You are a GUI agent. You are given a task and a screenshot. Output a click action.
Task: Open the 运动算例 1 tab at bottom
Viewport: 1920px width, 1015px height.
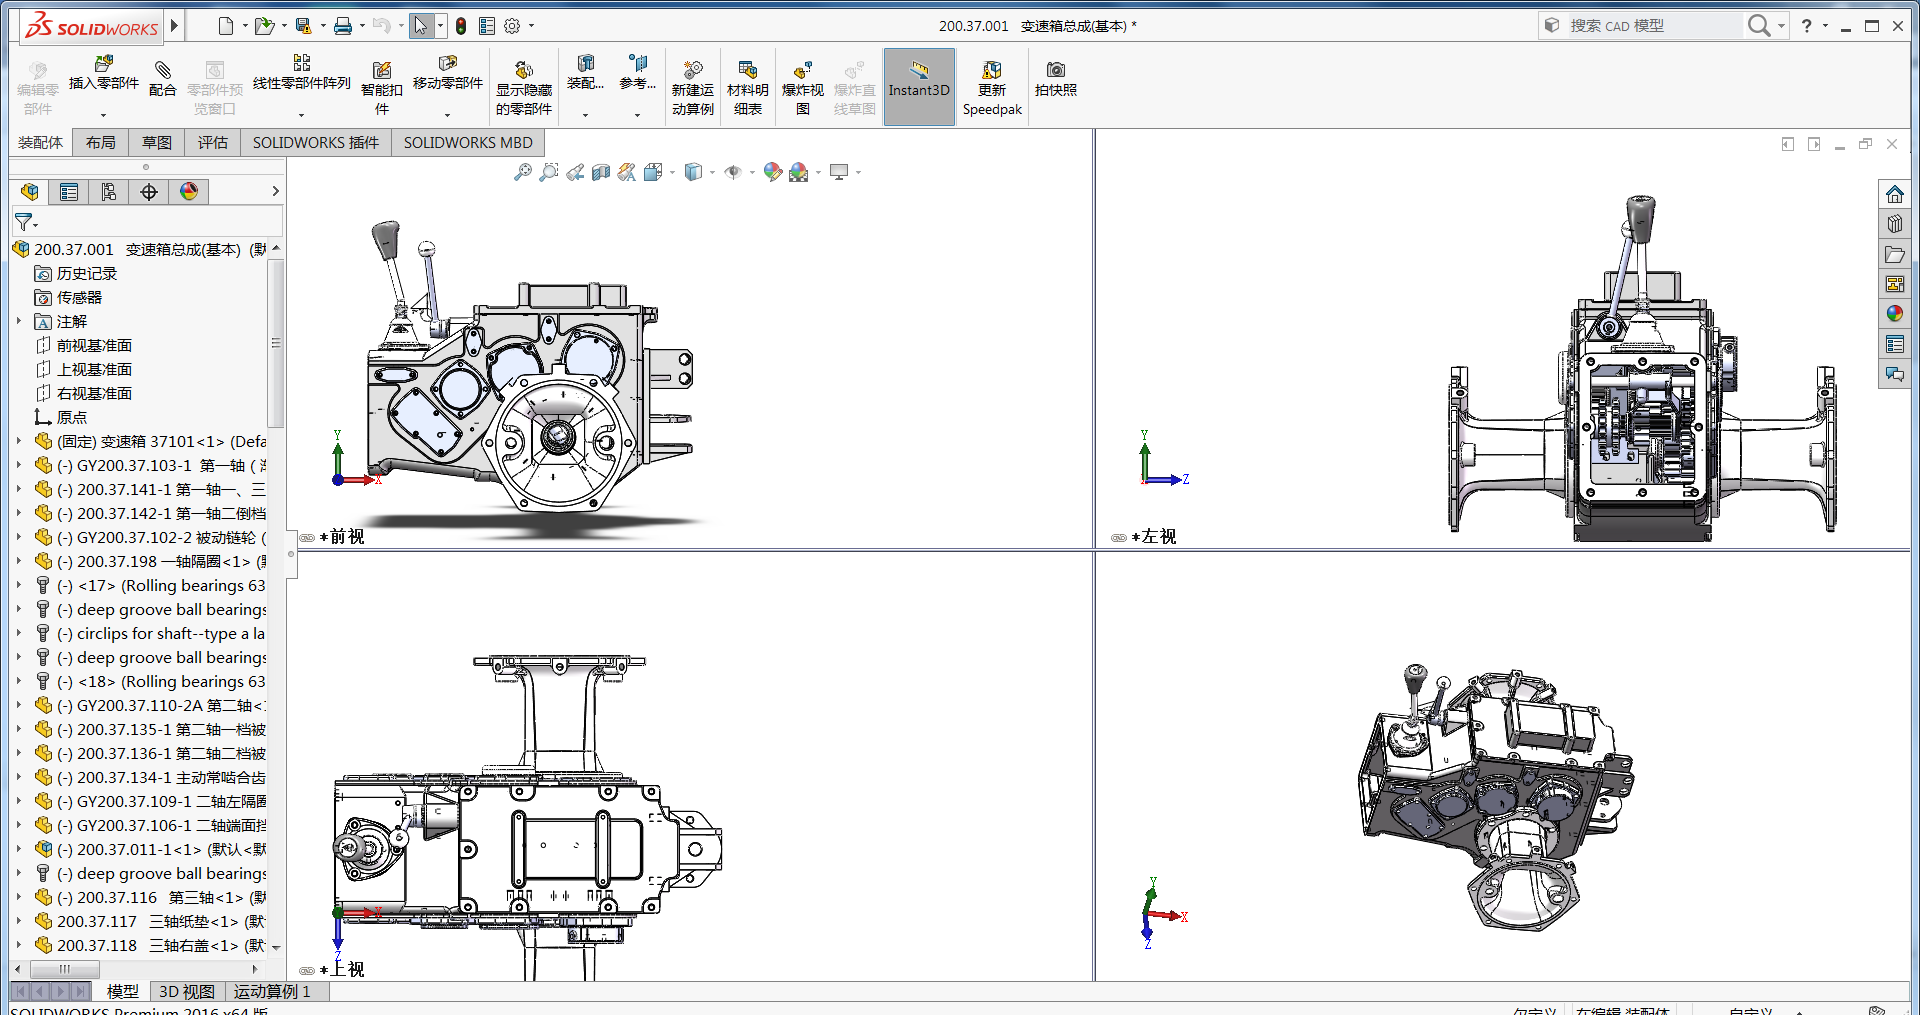tap(273, 991)
